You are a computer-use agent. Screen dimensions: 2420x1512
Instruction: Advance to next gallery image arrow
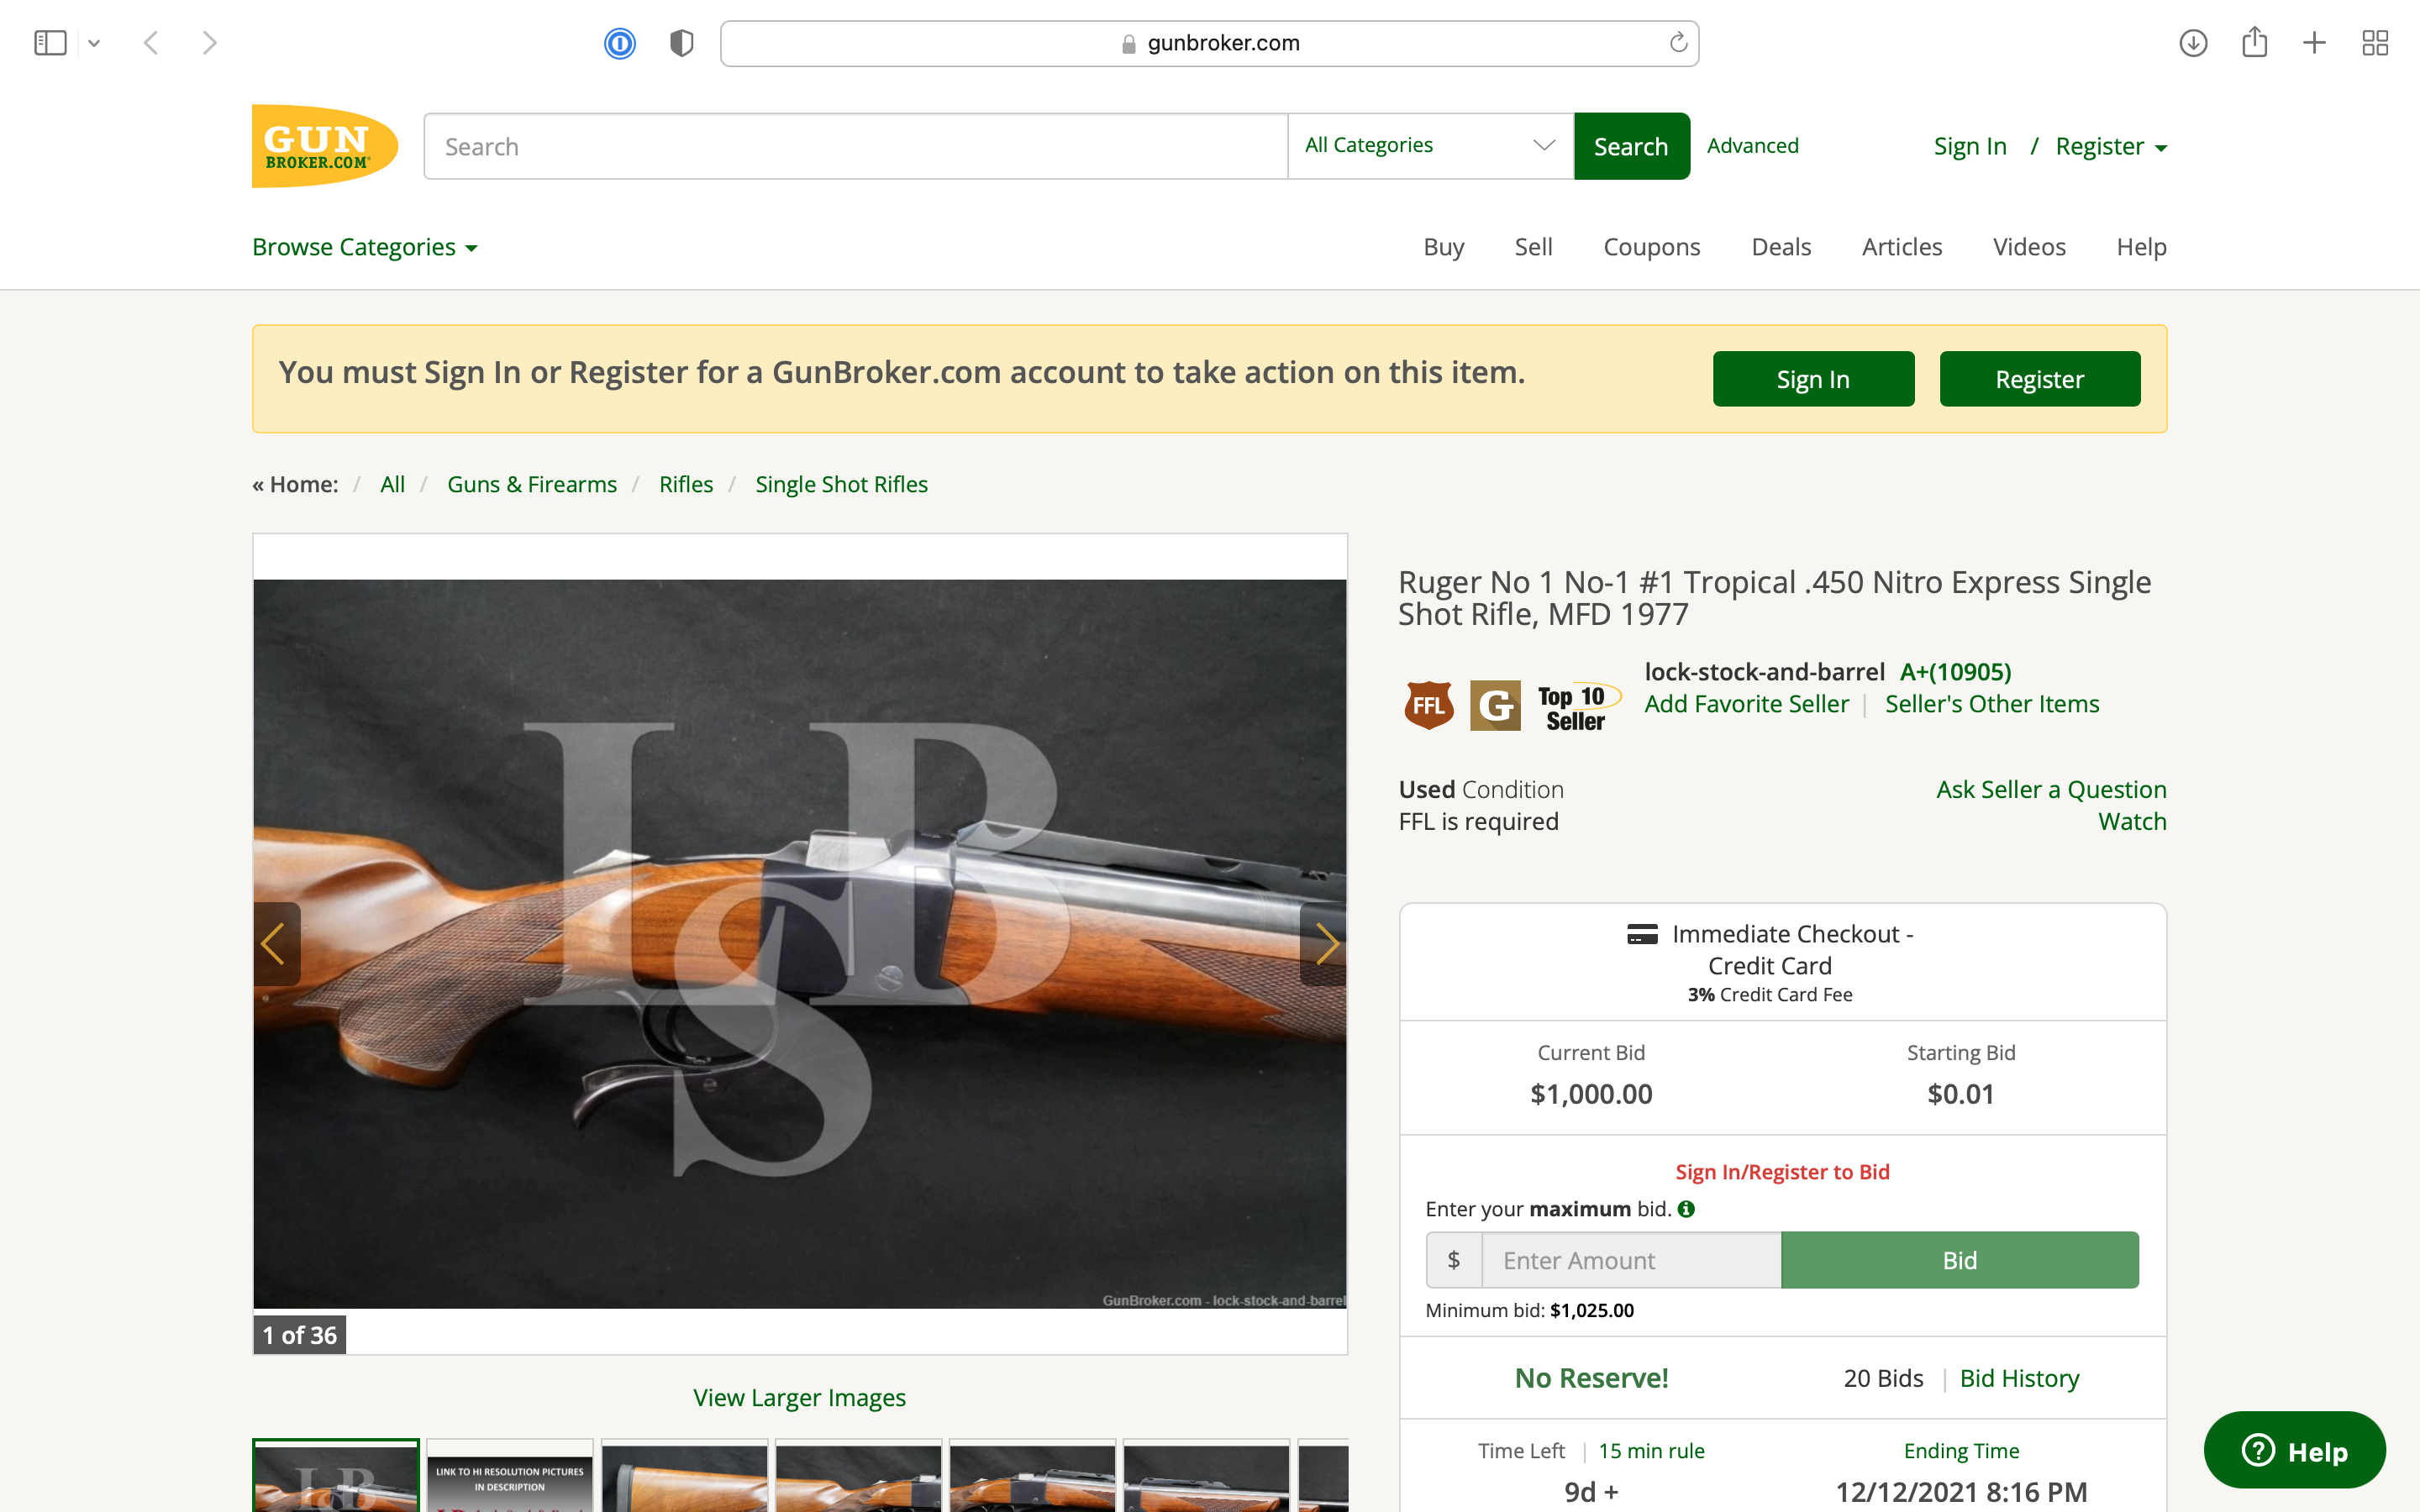(1325, 944)
